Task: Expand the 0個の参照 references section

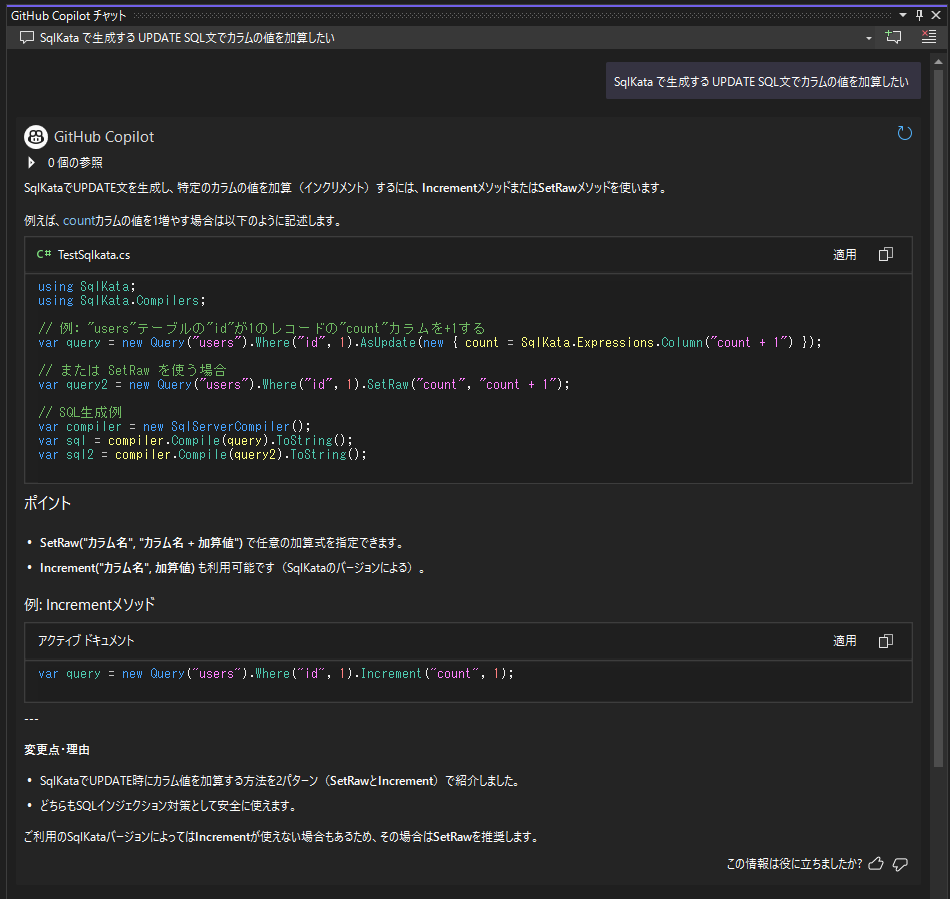Action: coord(32,162)
